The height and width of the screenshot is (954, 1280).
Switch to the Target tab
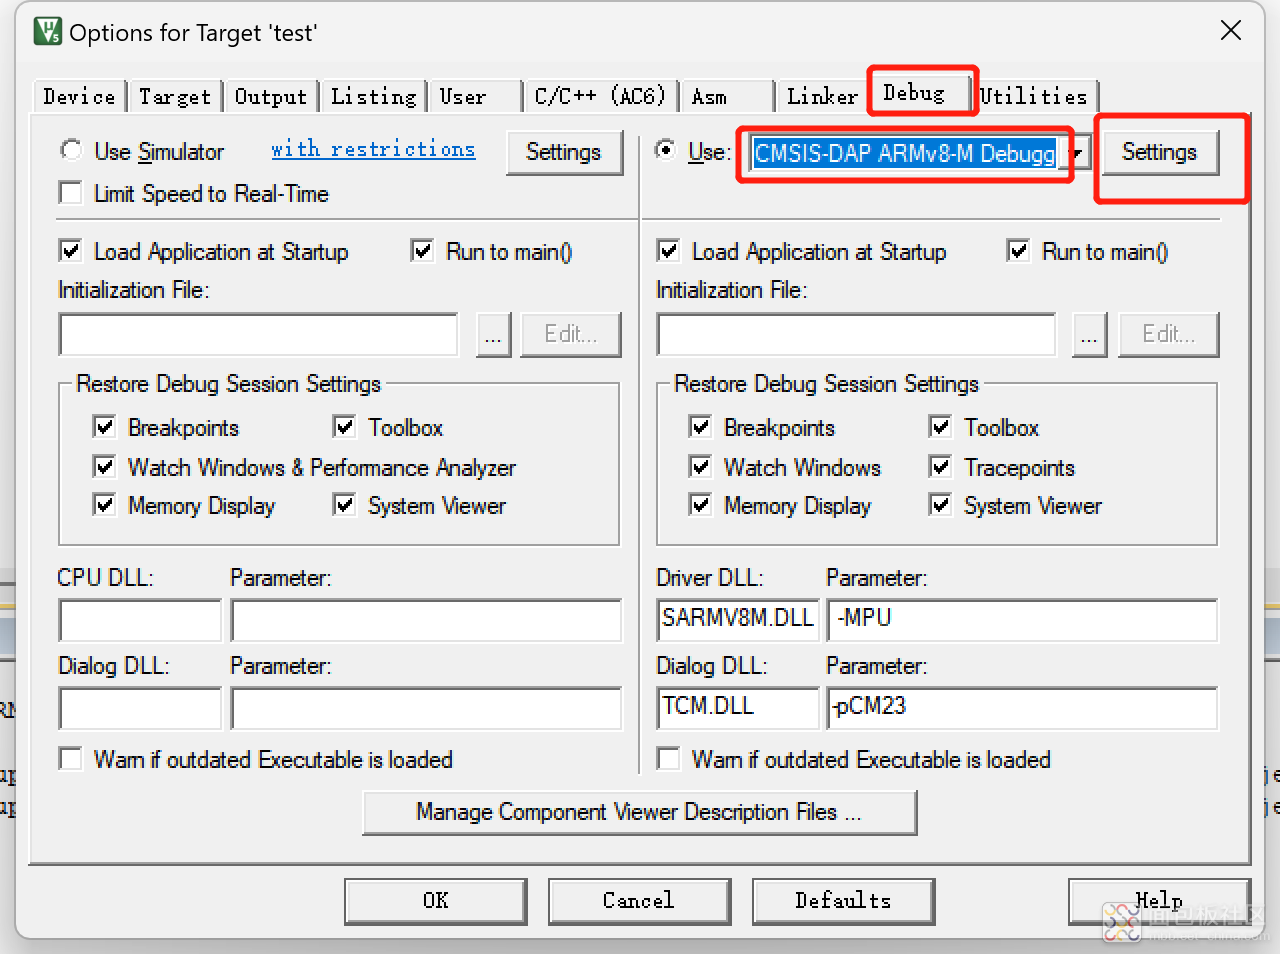175,97
